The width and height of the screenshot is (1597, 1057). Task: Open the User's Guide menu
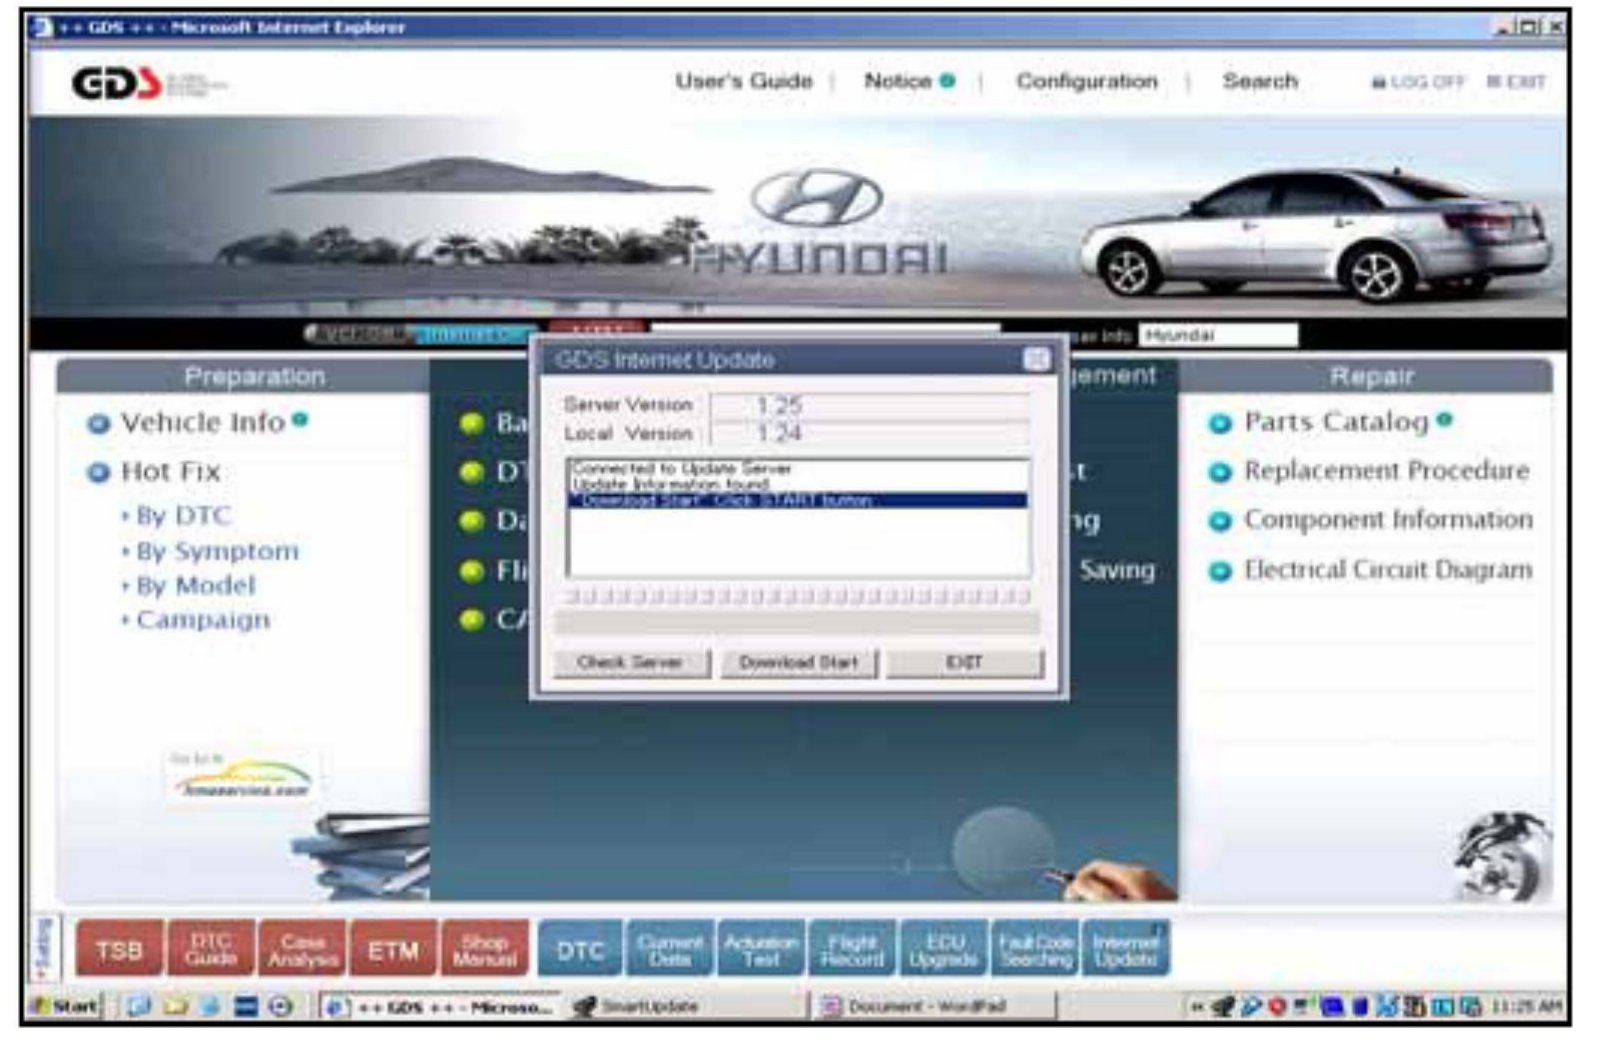click(x=743, y=82)
